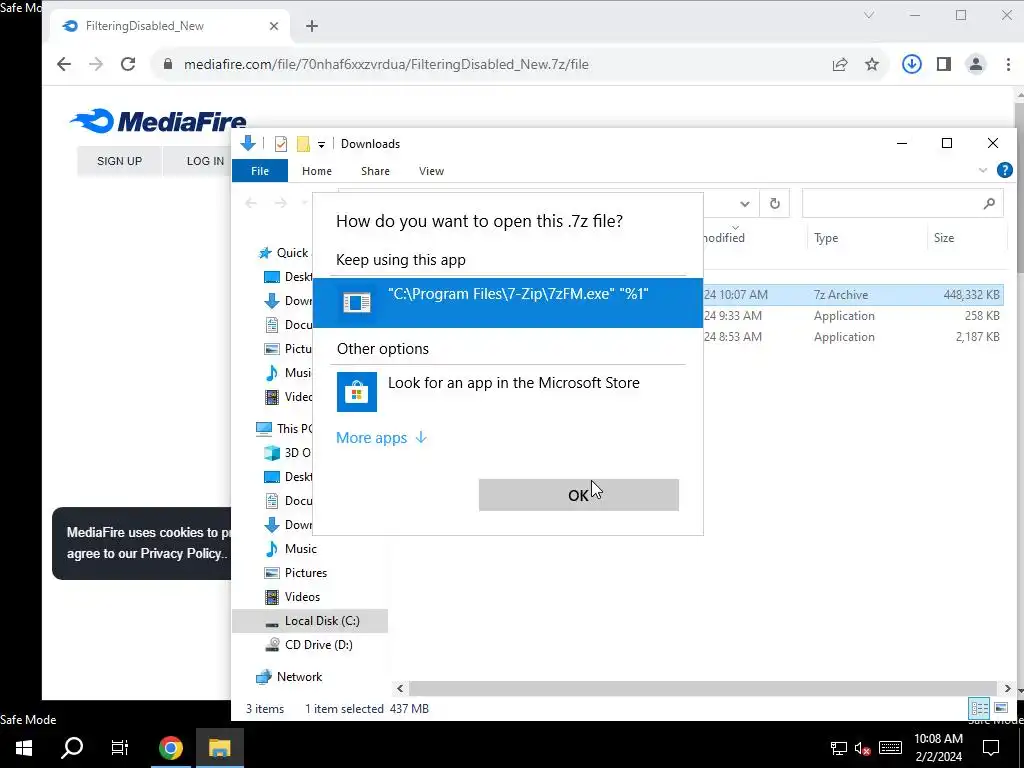The image size is (1024, 768).
Task: Click the Explorer help question-mark icon
Action: click(x=1004, y=170)
